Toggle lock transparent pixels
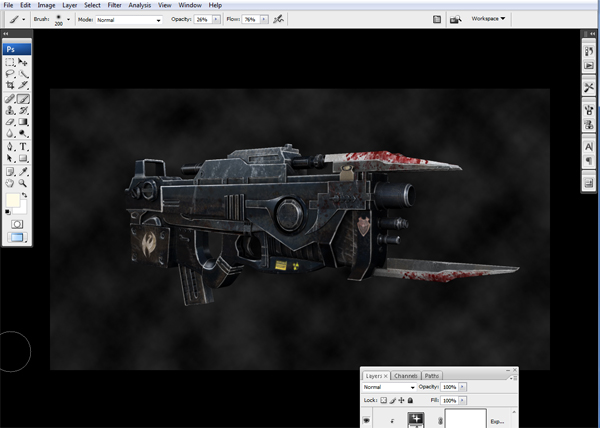Screen dimensions: 600x428 383,400
